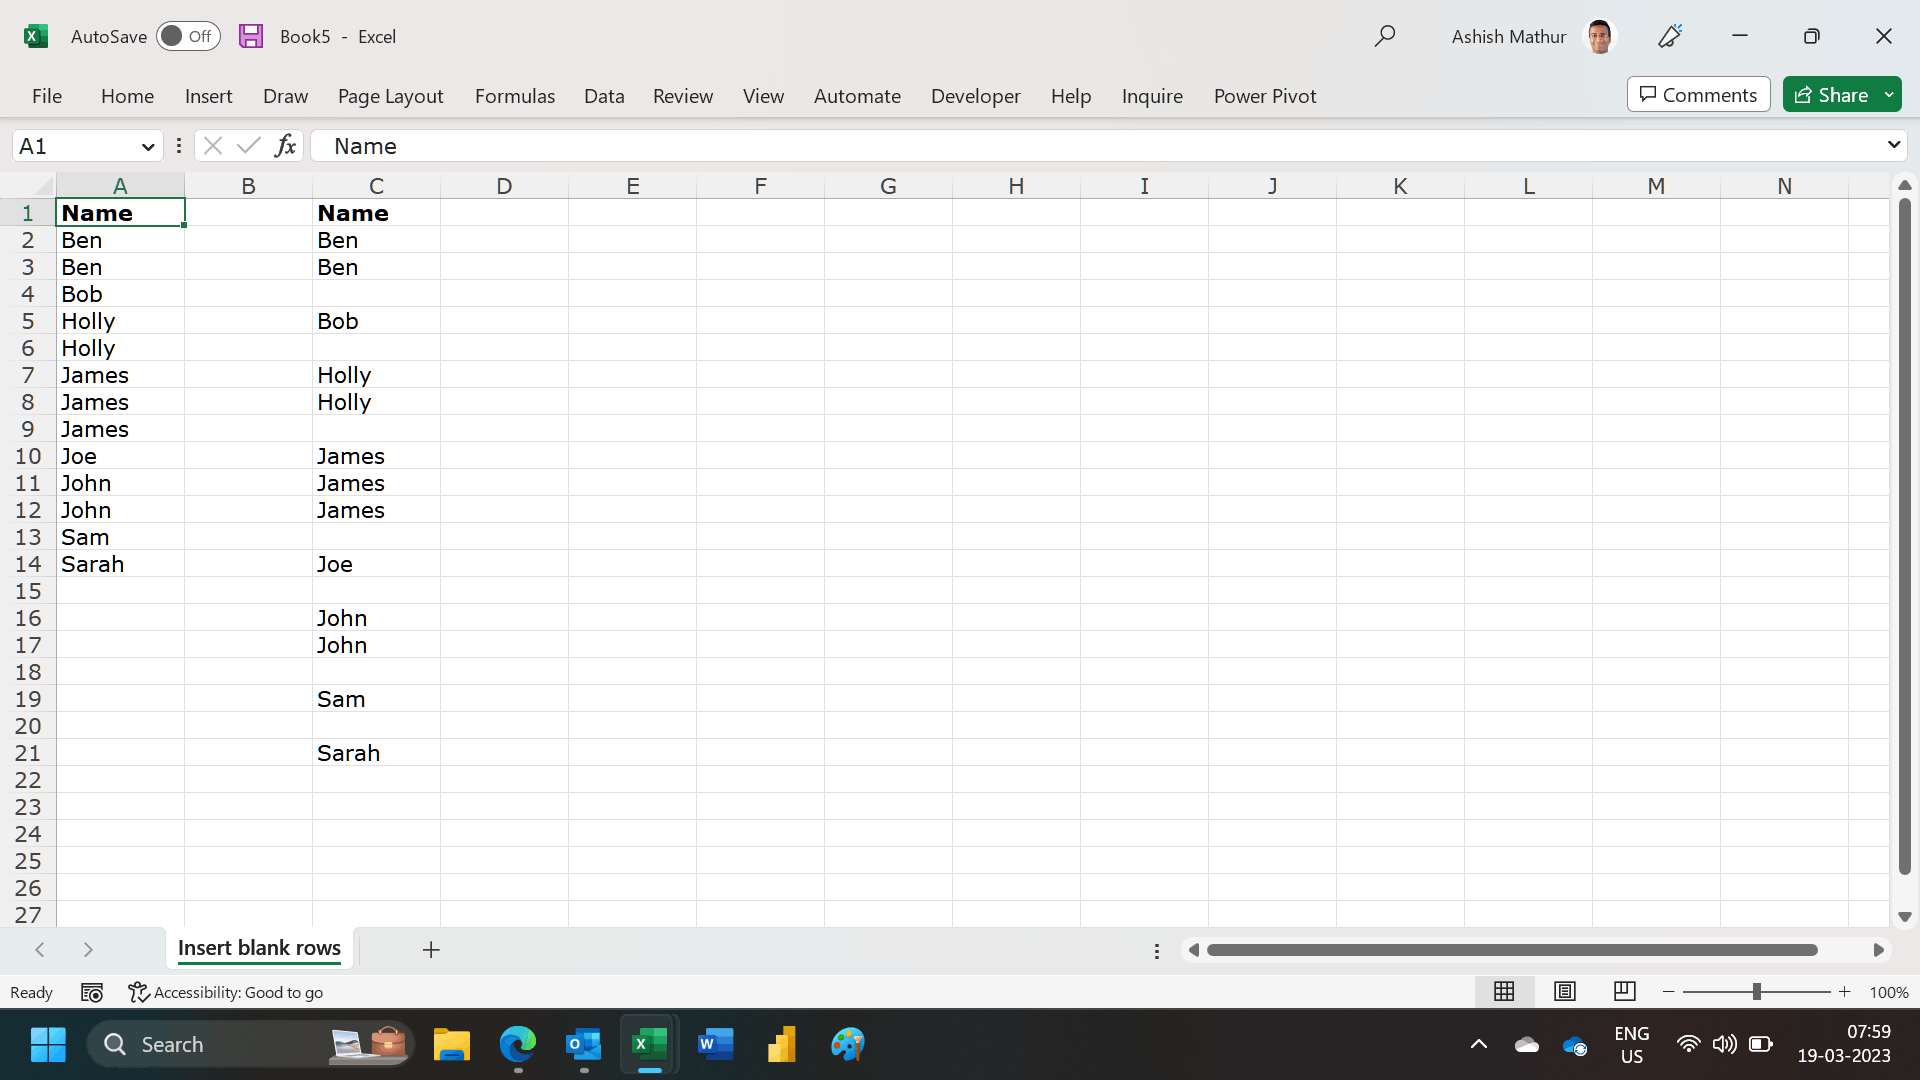Open the search magnifier in title bar
Screen dimensions: 1920x1080
(x=1385, y=36)
